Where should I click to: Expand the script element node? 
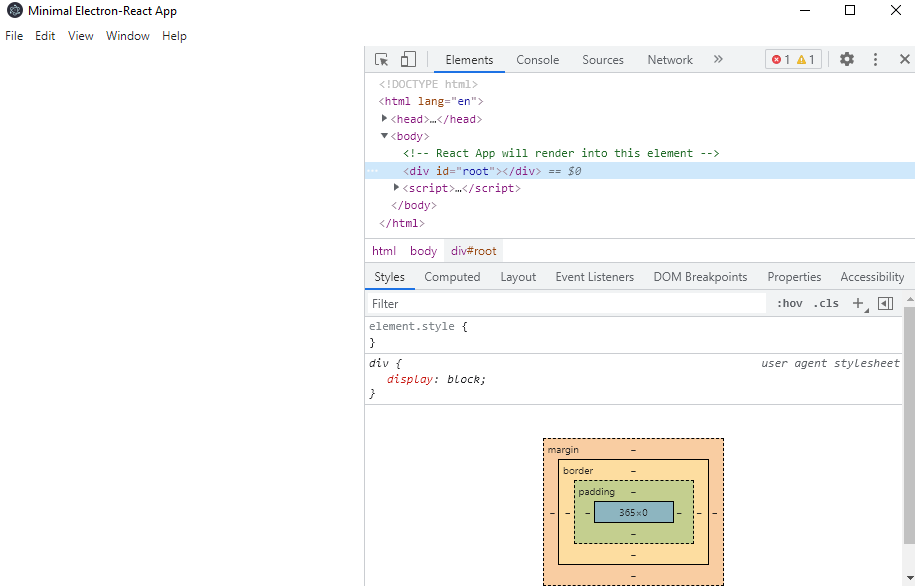pyautogui.click(x=396, y=188)
